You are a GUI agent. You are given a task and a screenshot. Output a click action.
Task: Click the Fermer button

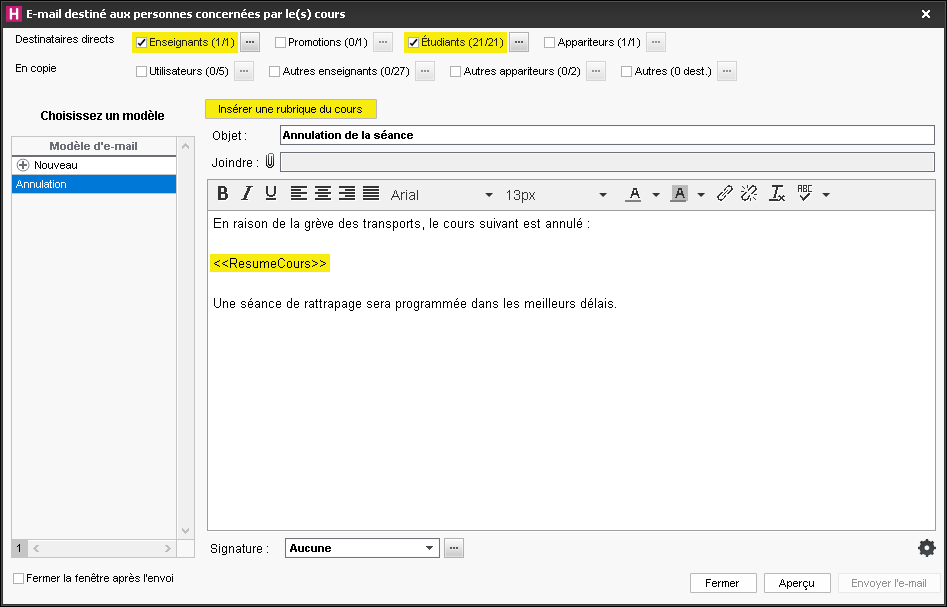coord(722,583)
